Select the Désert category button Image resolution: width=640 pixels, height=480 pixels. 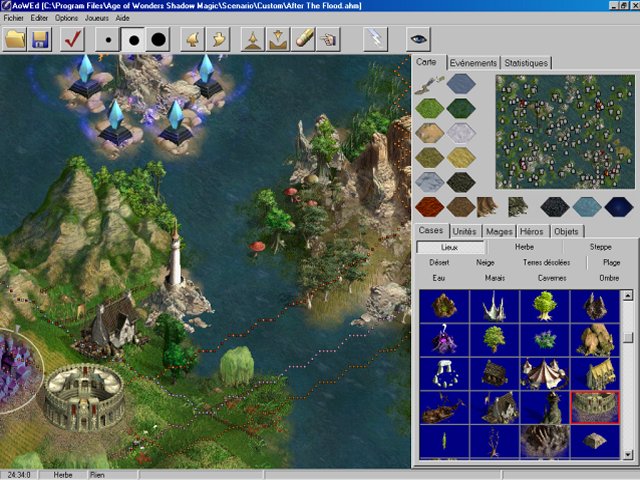coord(439,262)
